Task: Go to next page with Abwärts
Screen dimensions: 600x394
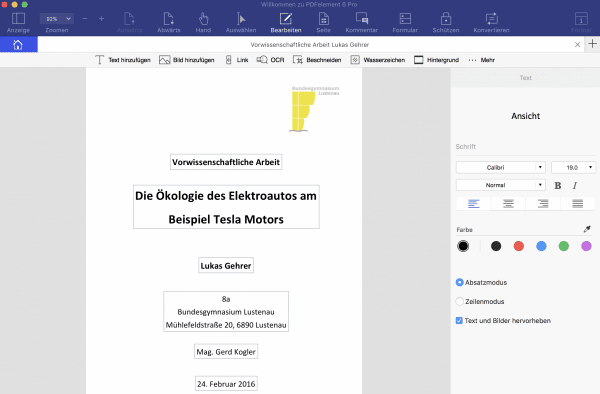Action: pyautogui.click(x=169, y=23)
